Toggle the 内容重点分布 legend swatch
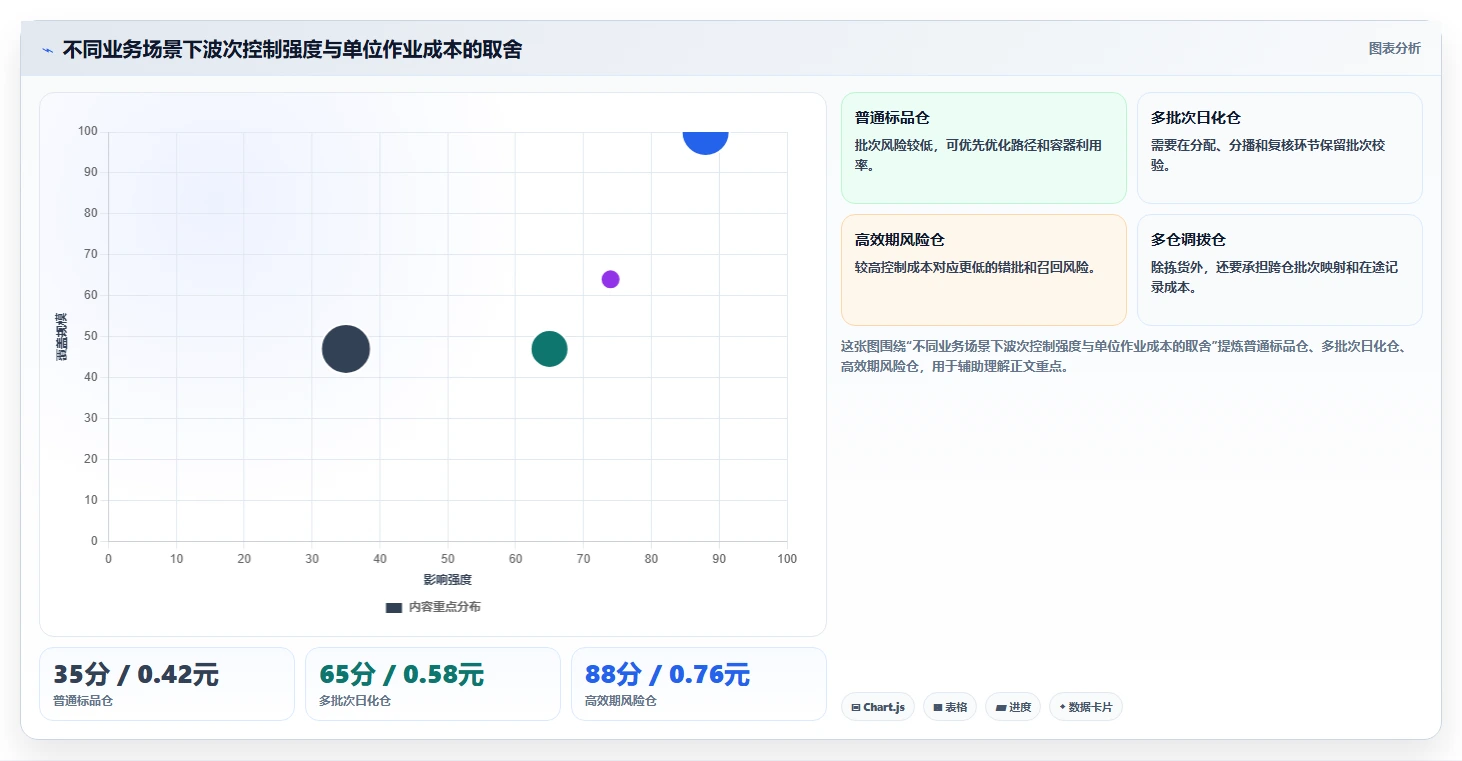 point(393,607)
